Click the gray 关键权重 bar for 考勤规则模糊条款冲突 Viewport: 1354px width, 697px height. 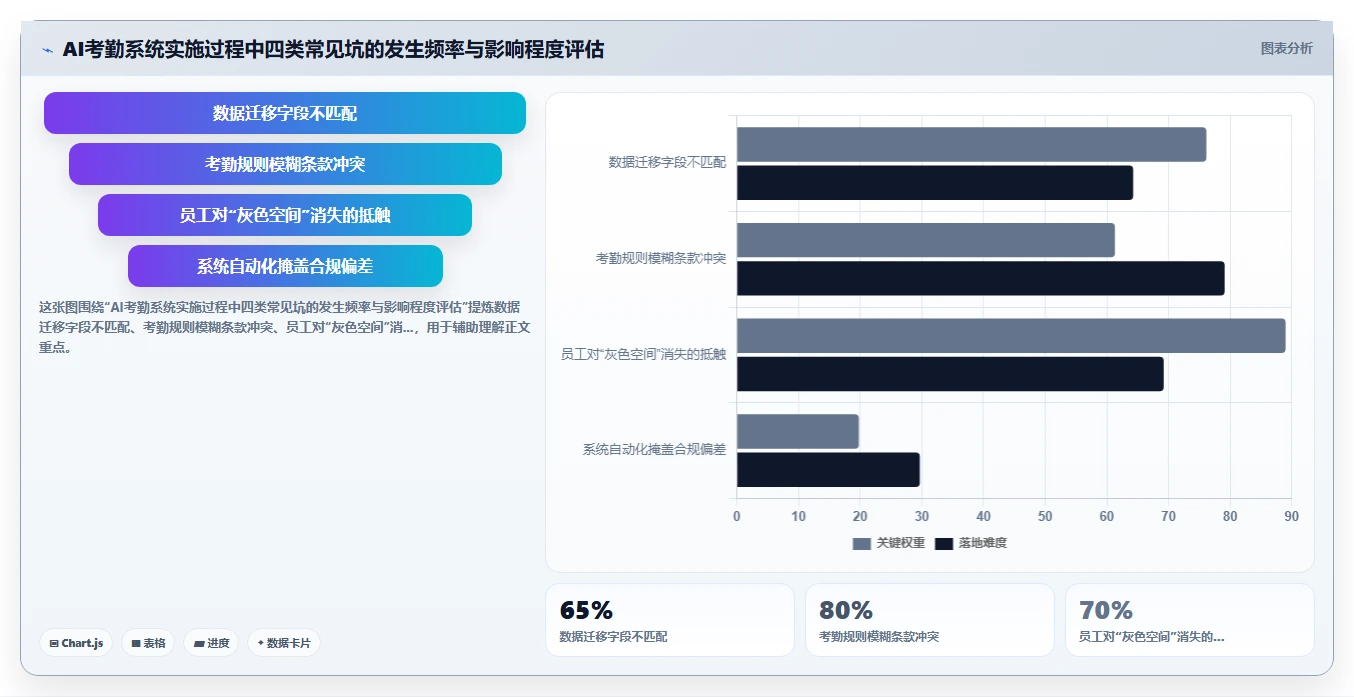[926, 240]
